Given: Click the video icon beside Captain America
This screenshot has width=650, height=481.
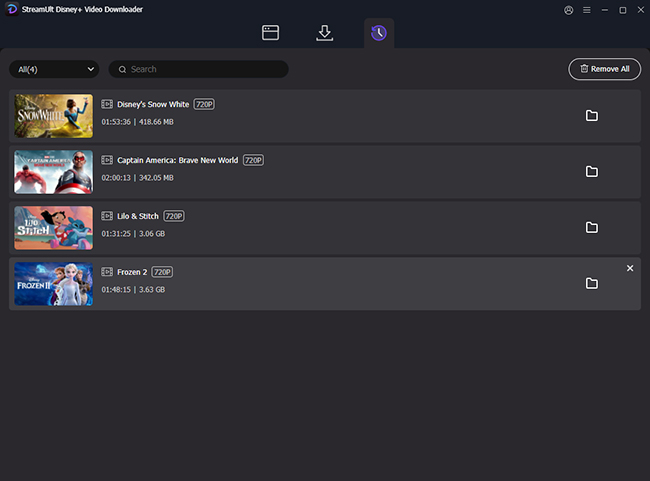Looking at the screenshot, I should 107,160.
